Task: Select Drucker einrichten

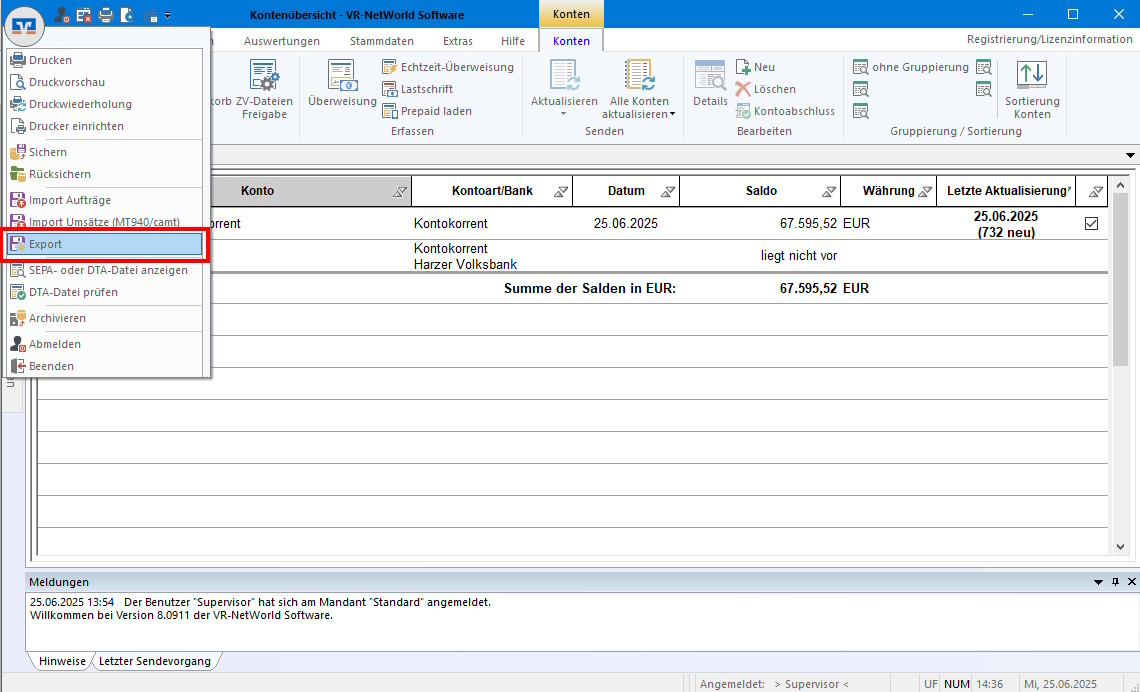Action: click(x=105, y=126)
